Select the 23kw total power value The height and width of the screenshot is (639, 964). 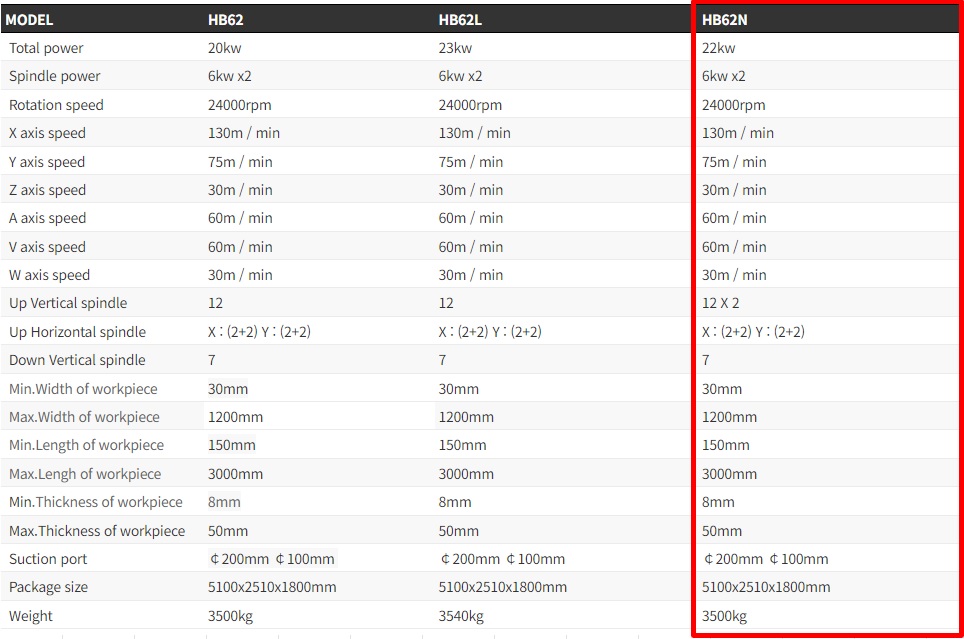(x=455, y=48)
